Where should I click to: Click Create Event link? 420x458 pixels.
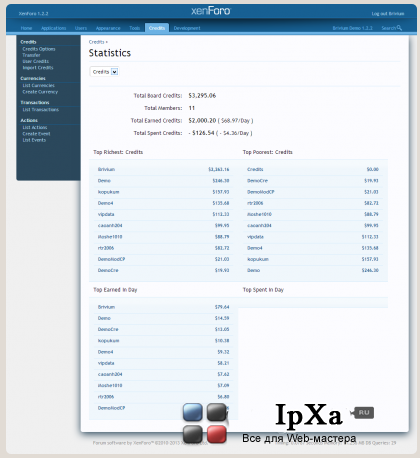36,134
